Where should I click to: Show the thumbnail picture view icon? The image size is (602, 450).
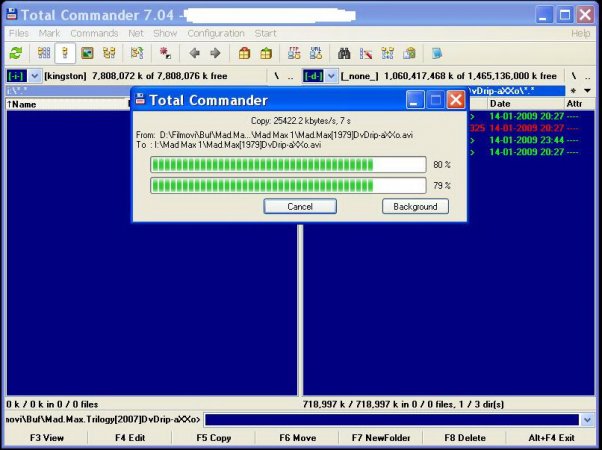coord(87,53)
